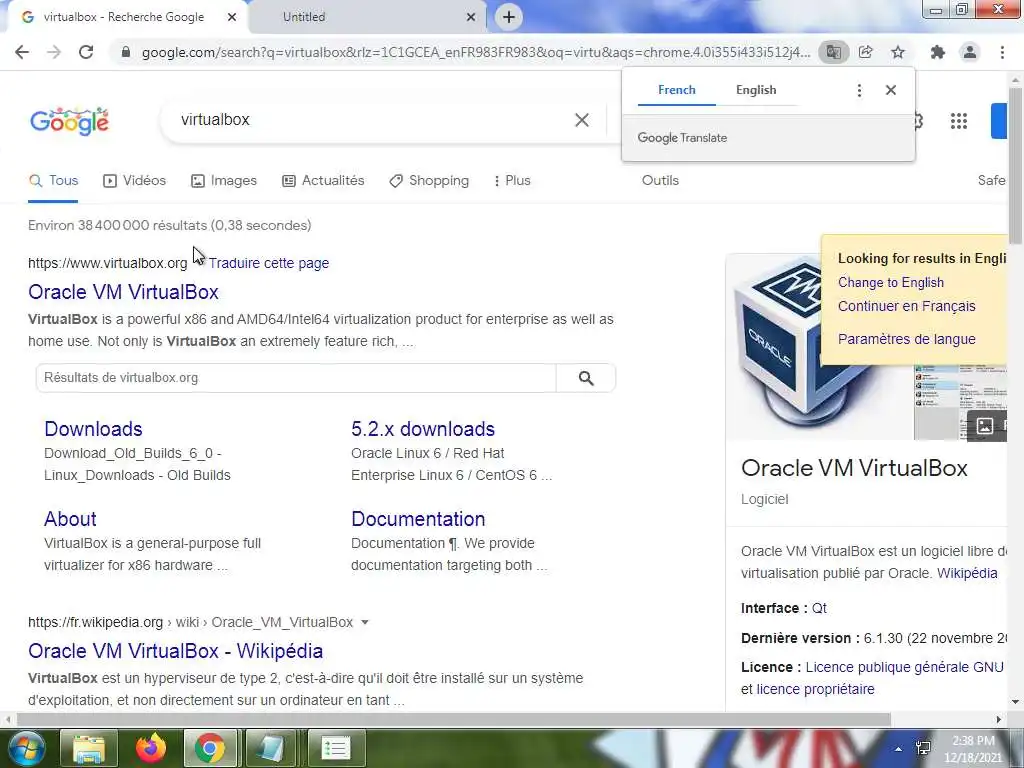The height and width of the screenshot is (768, 1024).
Task: Open the Outils search tools
Action: tap(660, 181)
